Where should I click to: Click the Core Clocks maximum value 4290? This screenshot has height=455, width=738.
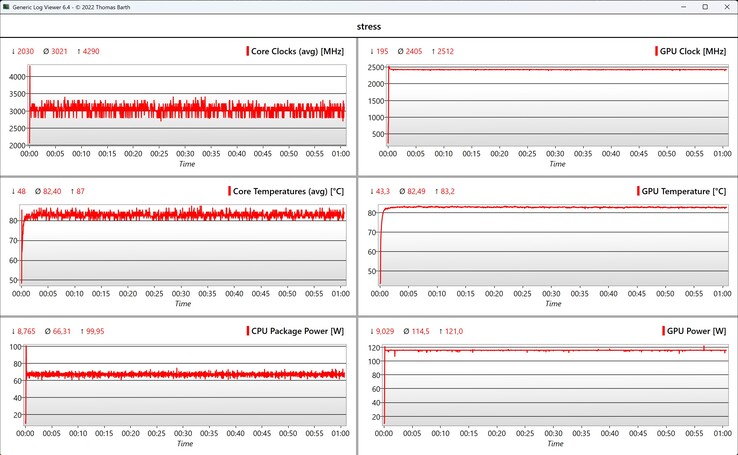pyautogui.click(x=88, y=51)
